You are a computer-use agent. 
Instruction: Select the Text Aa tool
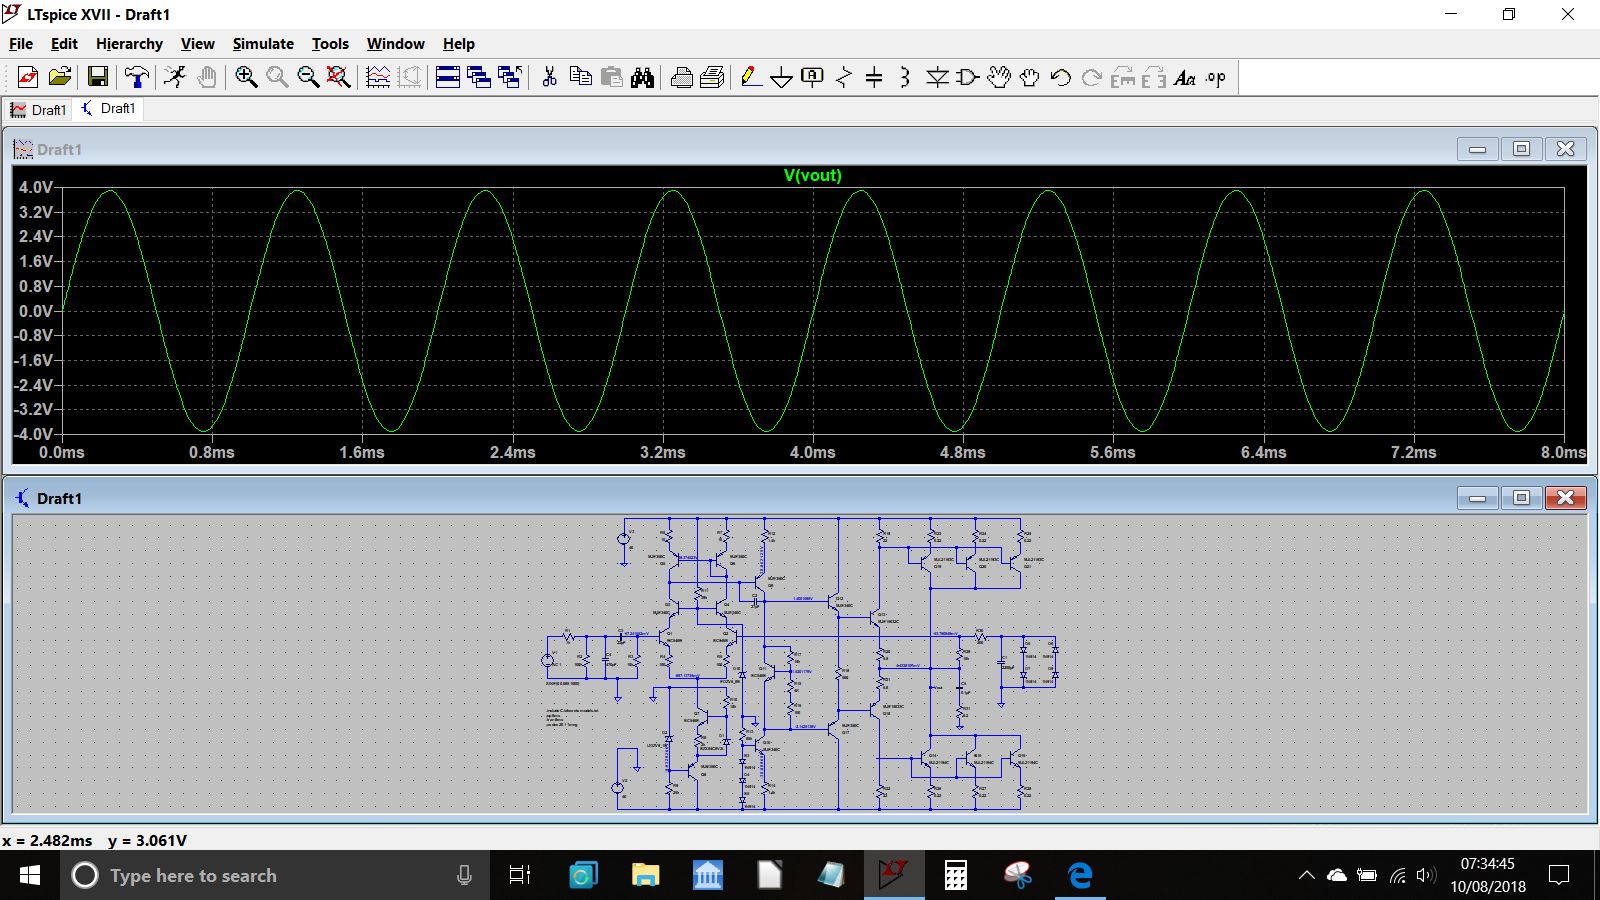[1184, 77]
